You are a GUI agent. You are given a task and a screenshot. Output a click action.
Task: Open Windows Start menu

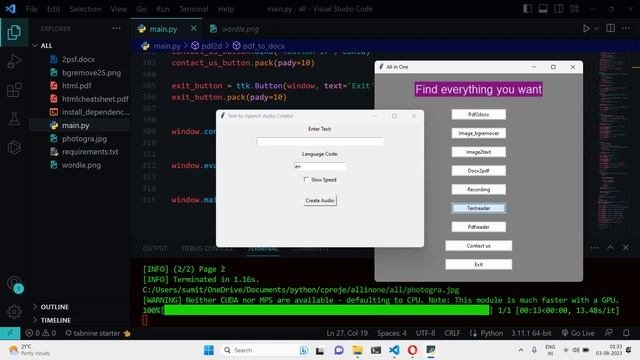[209, 350]
